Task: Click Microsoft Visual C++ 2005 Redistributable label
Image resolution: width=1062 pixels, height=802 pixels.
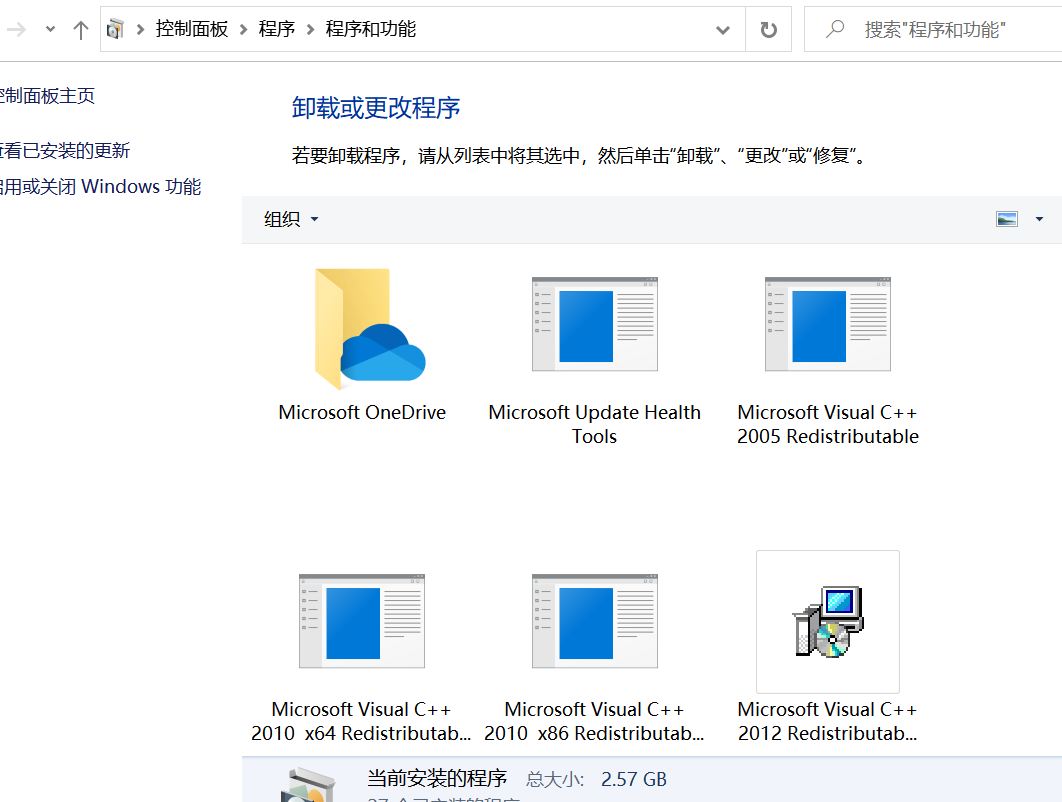Action: (x=828, y=424)
